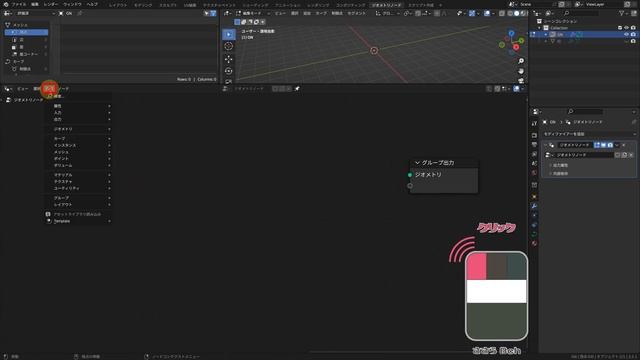Open the モディファイアーを追加 dropdown
This screenshot has height=360, width=640.
click(589, 134)
